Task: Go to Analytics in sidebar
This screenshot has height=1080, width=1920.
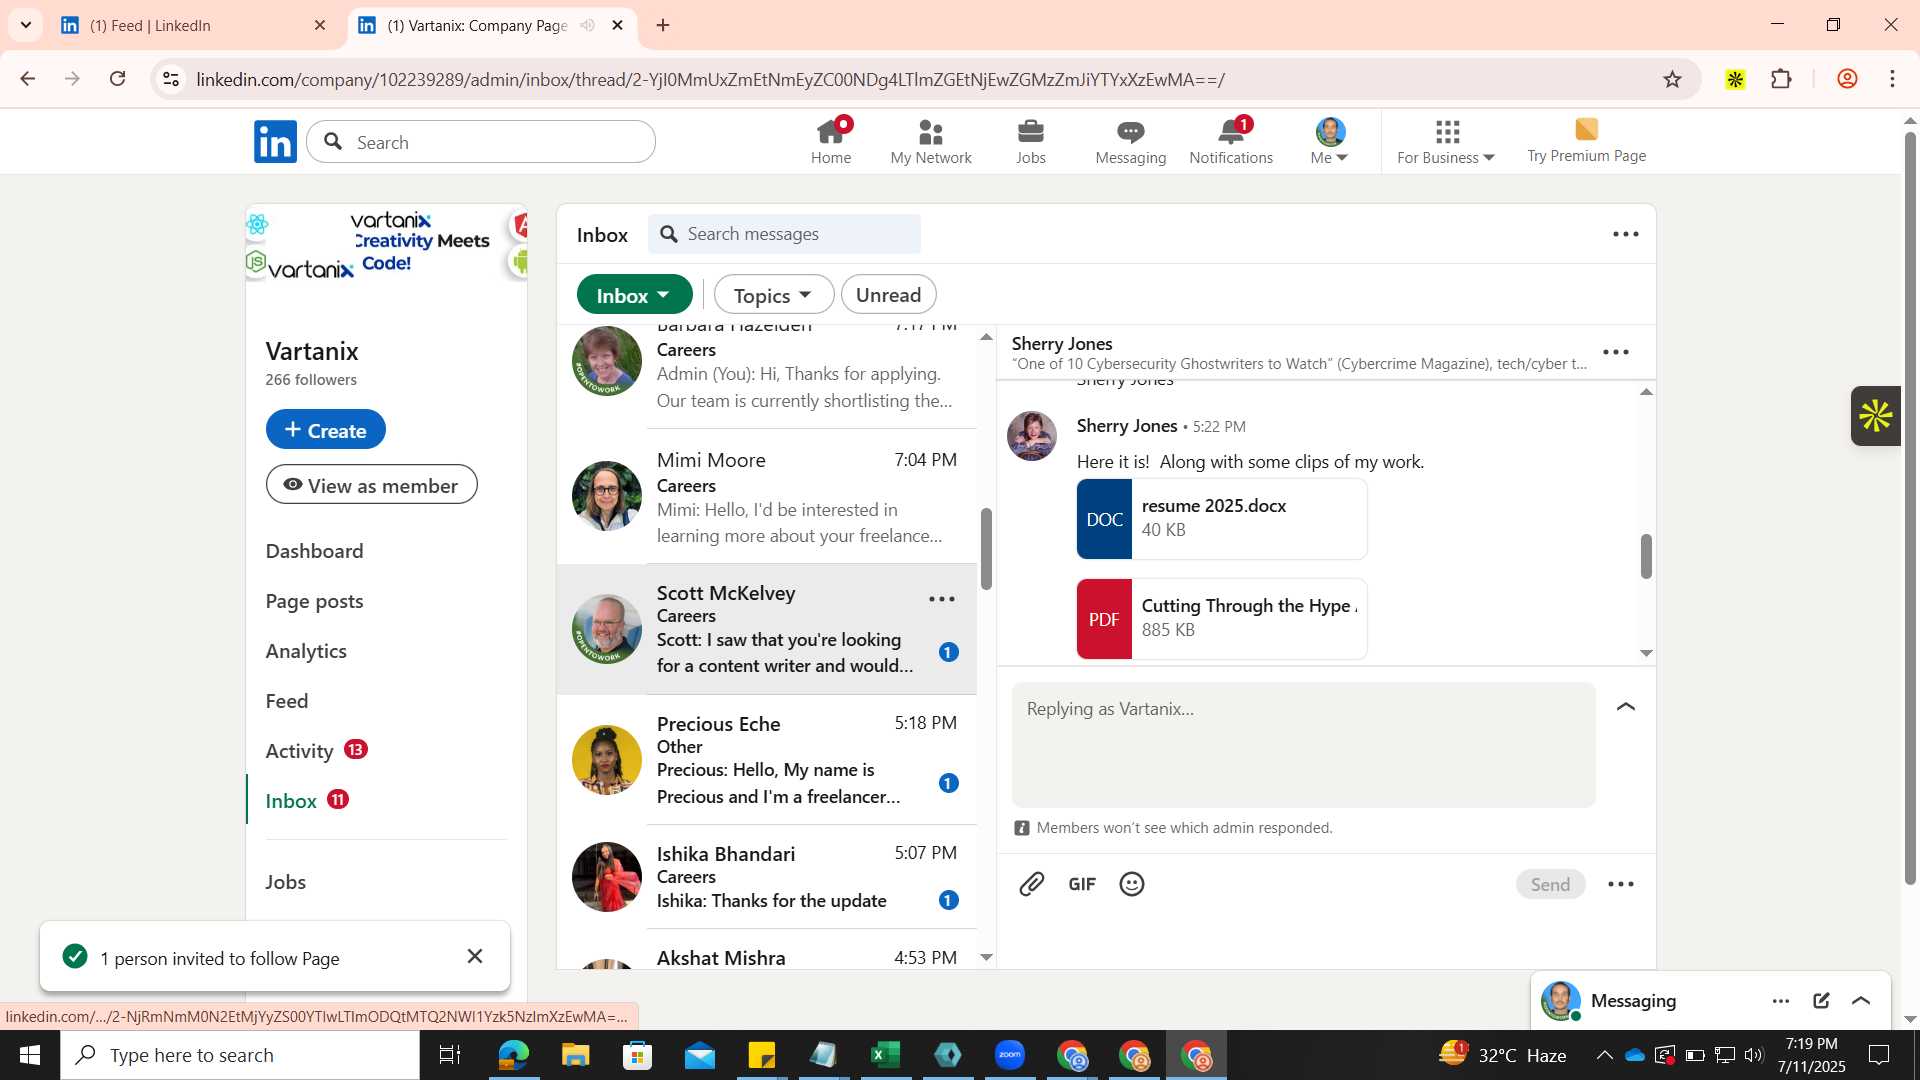Action: click(306, 651)
